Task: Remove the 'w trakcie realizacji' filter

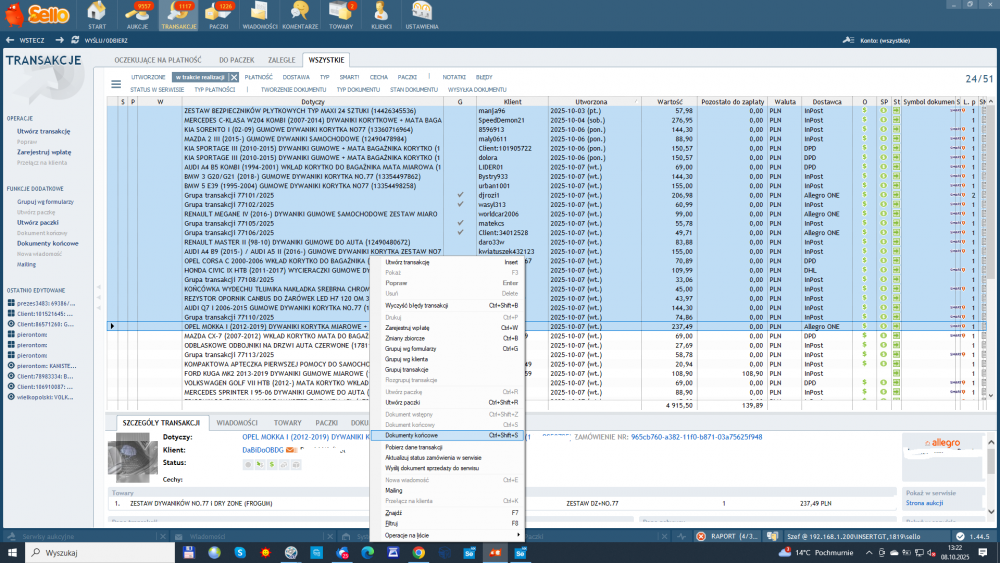Action: [x=234, y=77]
